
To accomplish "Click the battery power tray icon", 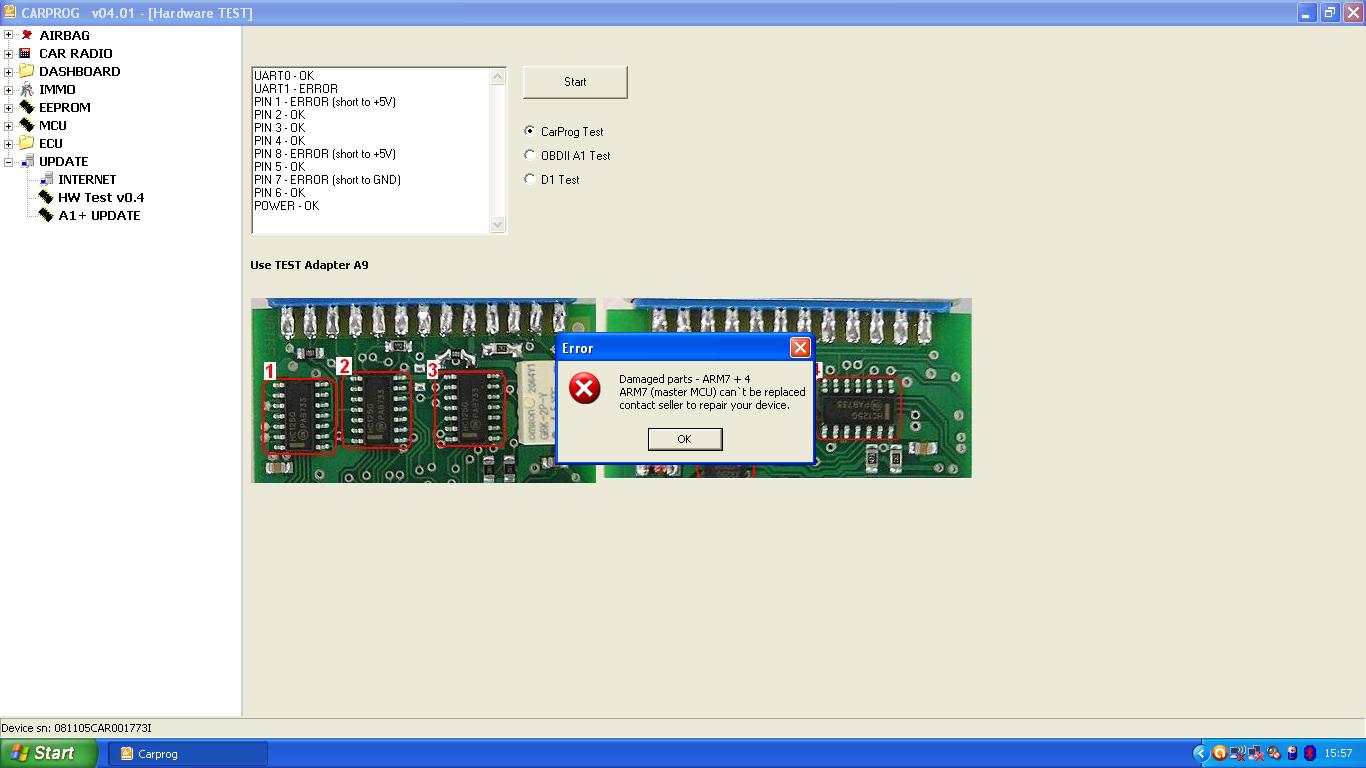I will pos(1292,753).
